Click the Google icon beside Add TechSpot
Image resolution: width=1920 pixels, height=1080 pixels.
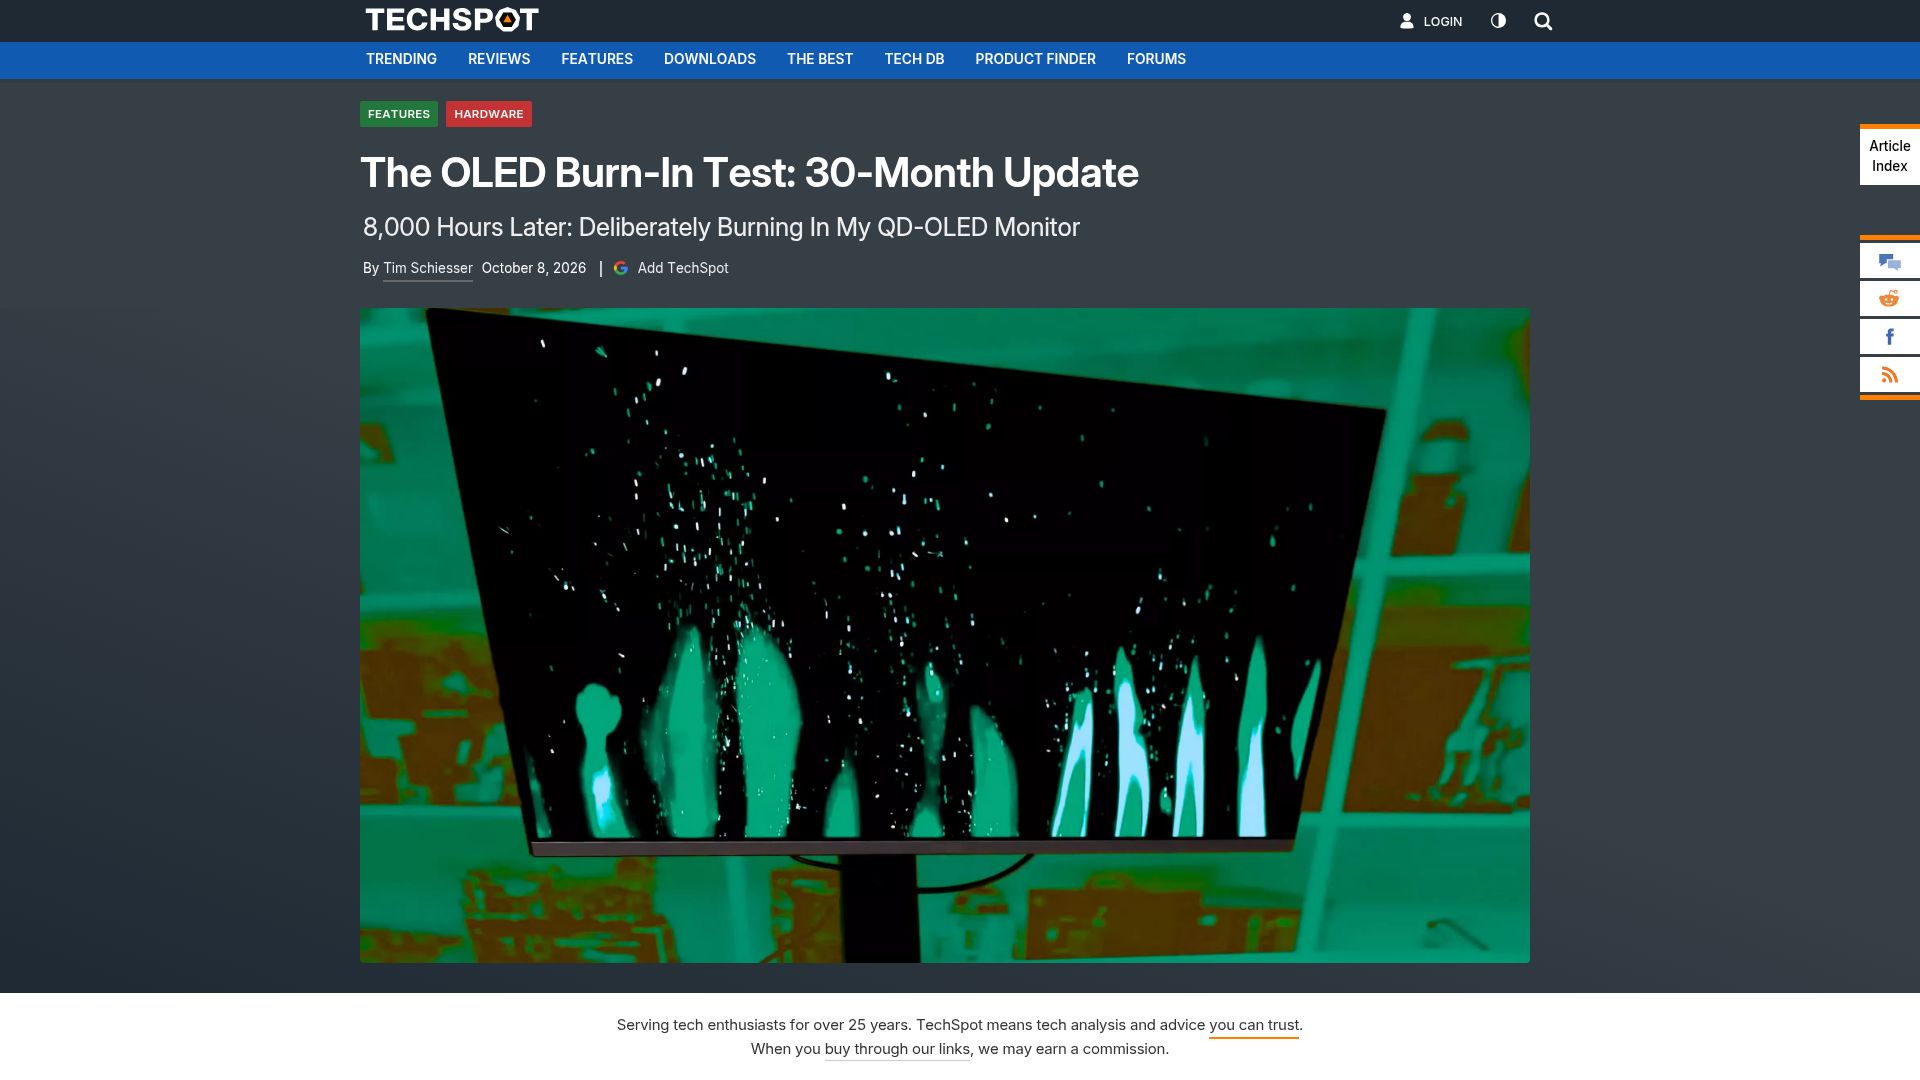coord(621,268)
